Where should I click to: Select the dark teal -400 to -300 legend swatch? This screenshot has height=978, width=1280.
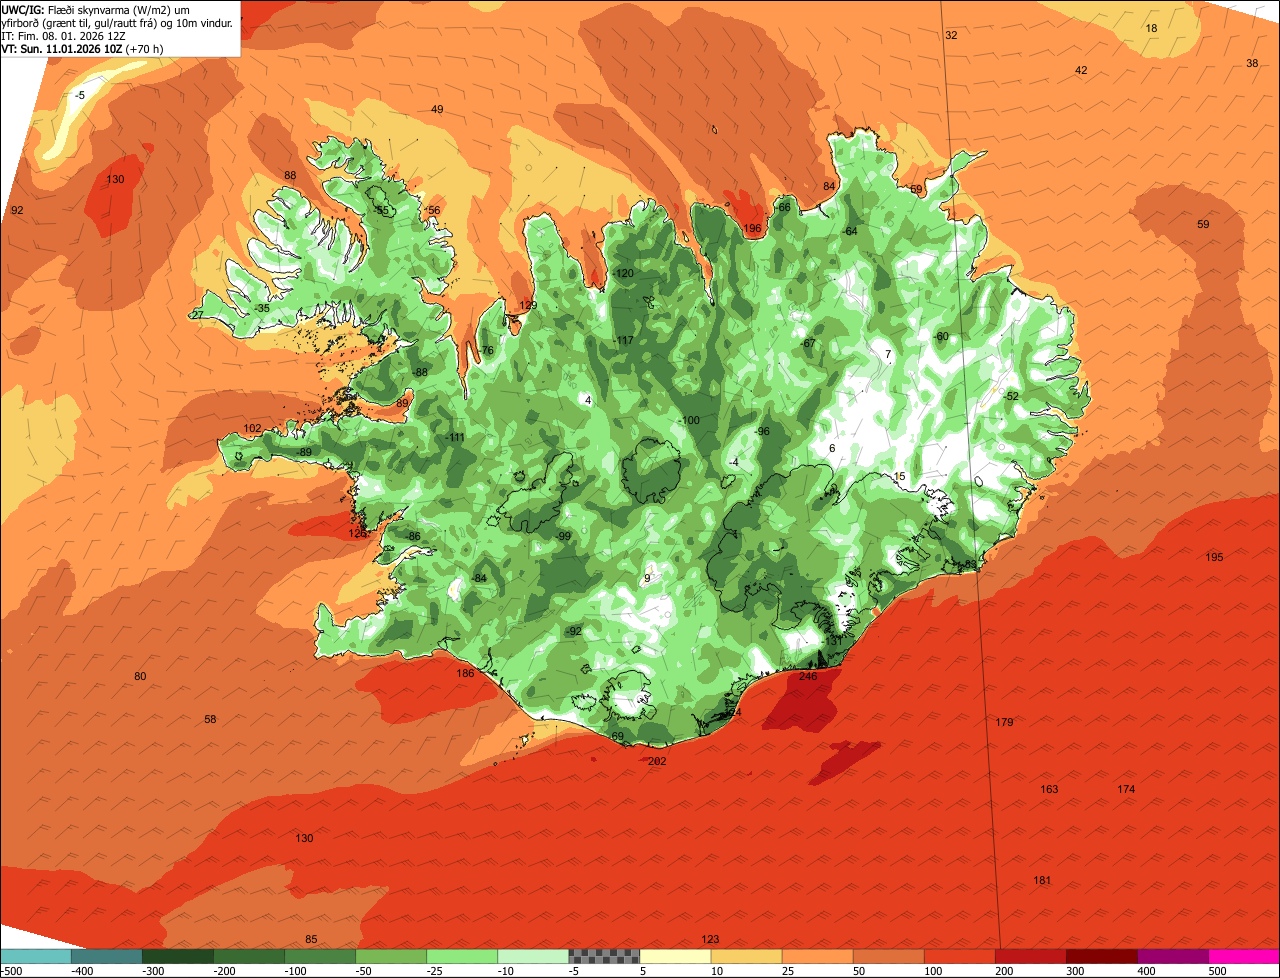click(x=107, y=955)
